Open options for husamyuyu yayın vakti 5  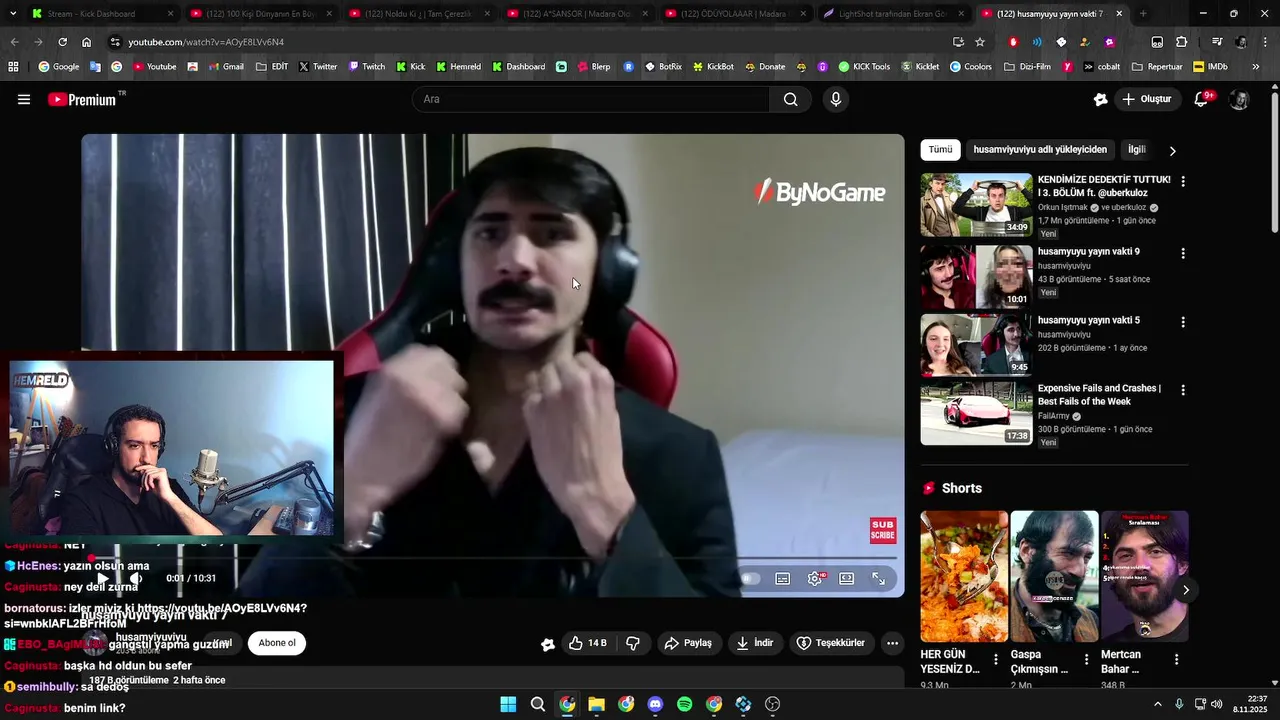pyautogui.click(x=1183, y=322)
